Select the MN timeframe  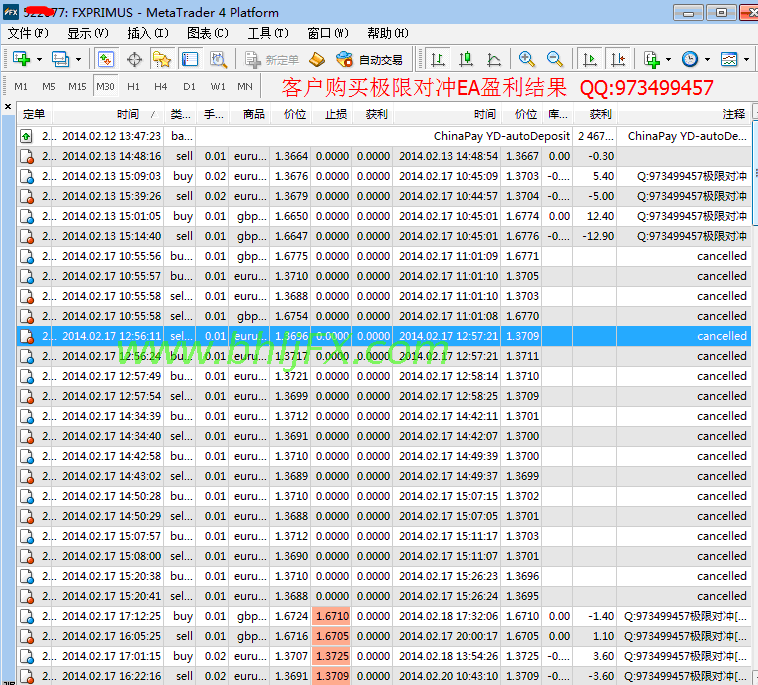coord(245,87)
